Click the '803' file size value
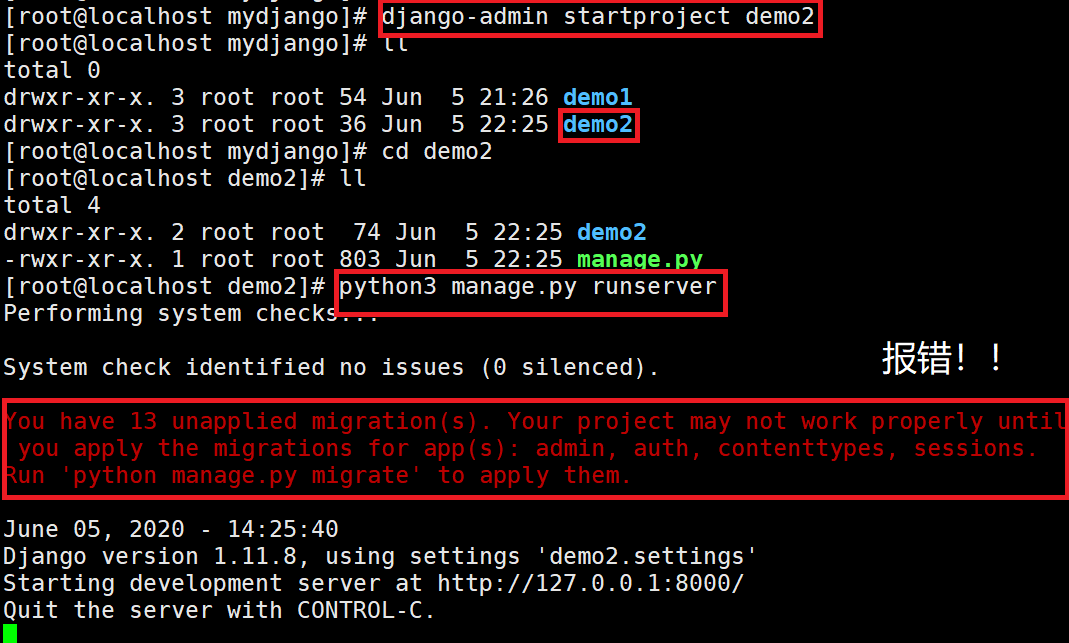 pyautogui.click(x=360, y=260)
